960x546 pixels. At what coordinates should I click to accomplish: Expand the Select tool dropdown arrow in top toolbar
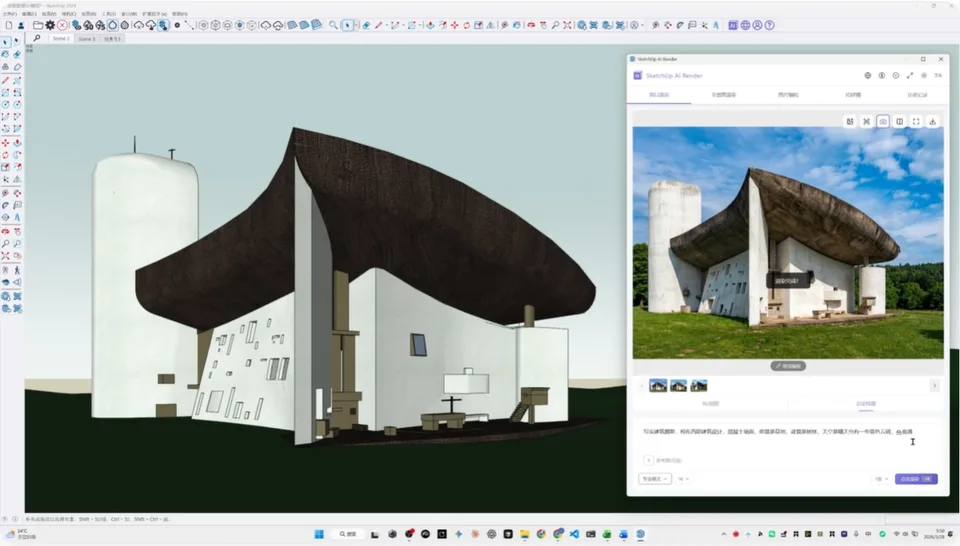(x=356, y=25)
